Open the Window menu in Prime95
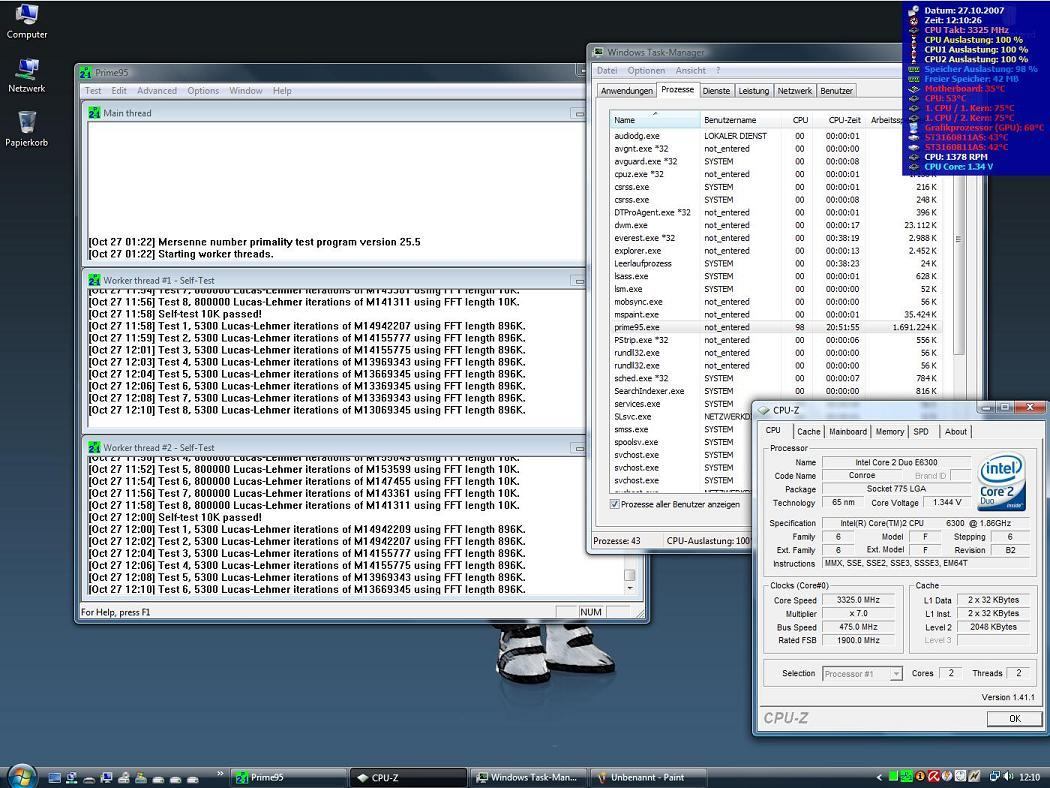1050x788 pixels. click(x=246, y=90)
